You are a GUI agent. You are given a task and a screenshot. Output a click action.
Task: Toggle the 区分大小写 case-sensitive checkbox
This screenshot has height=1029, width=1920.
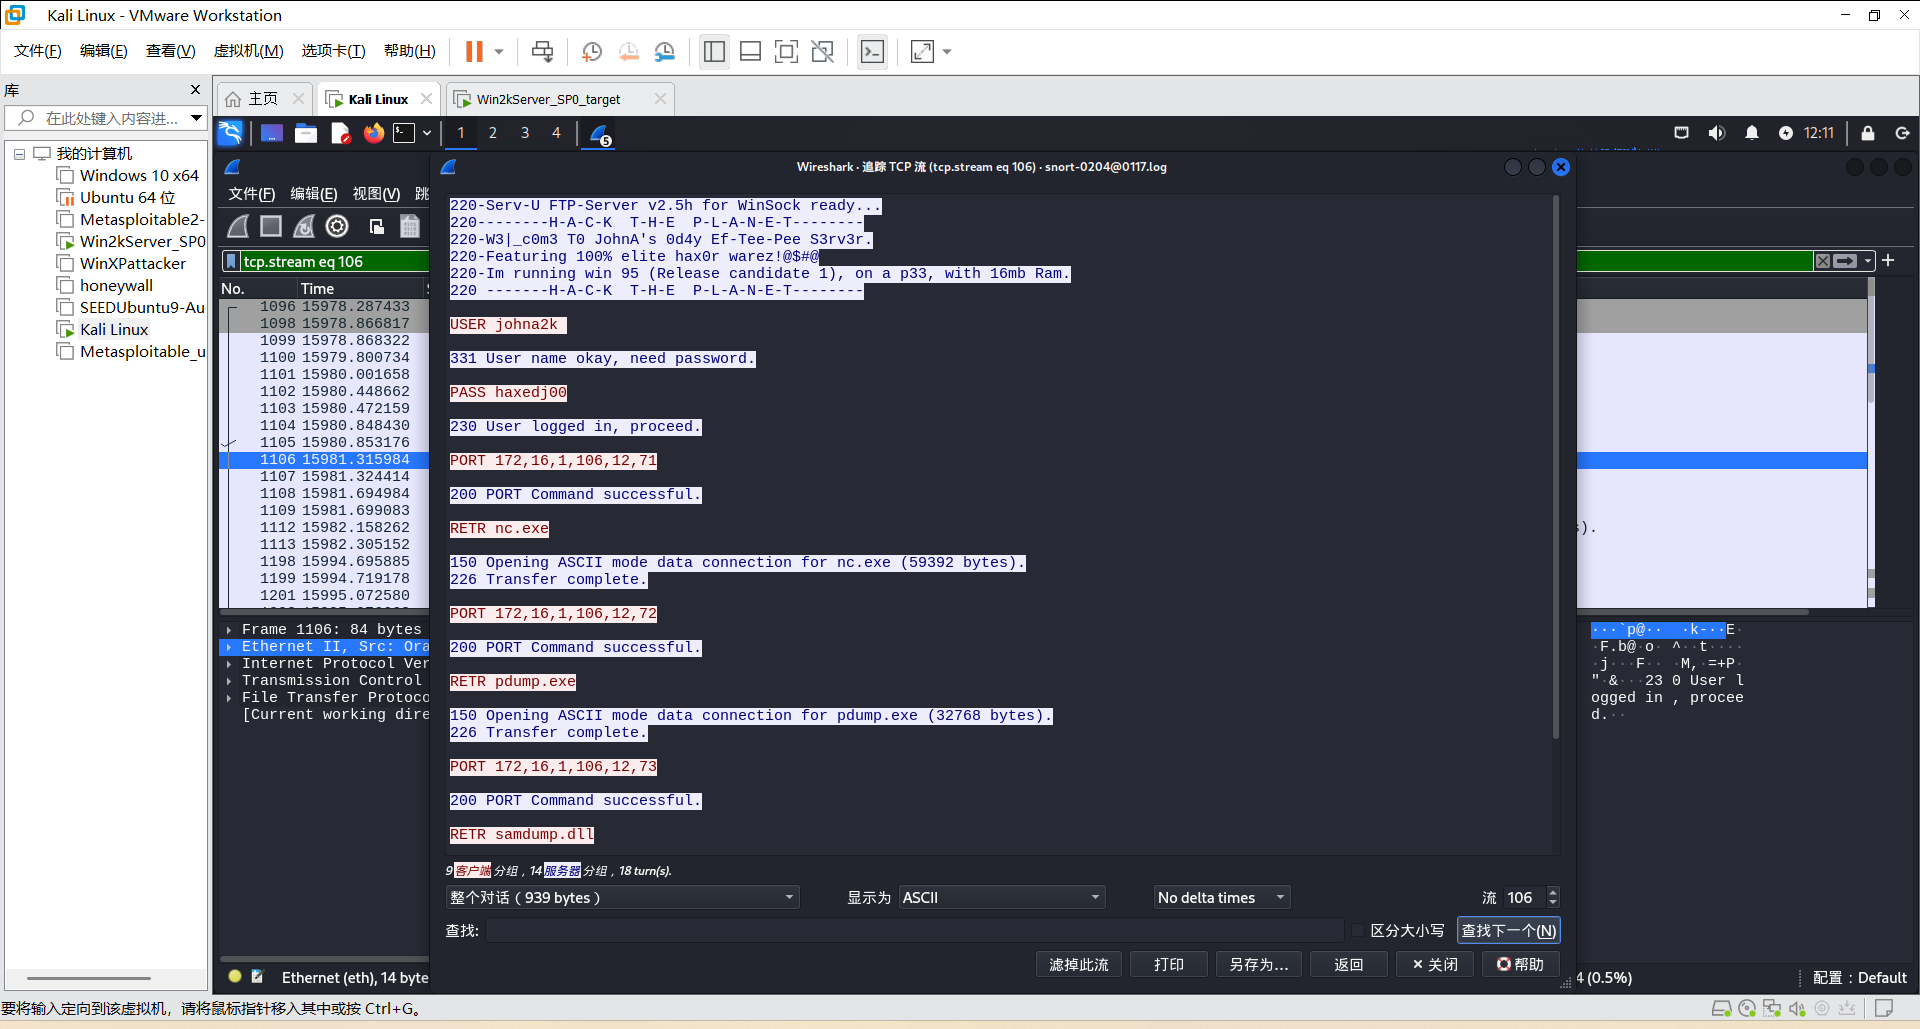pyautogui.click(x=1357, y=930)
